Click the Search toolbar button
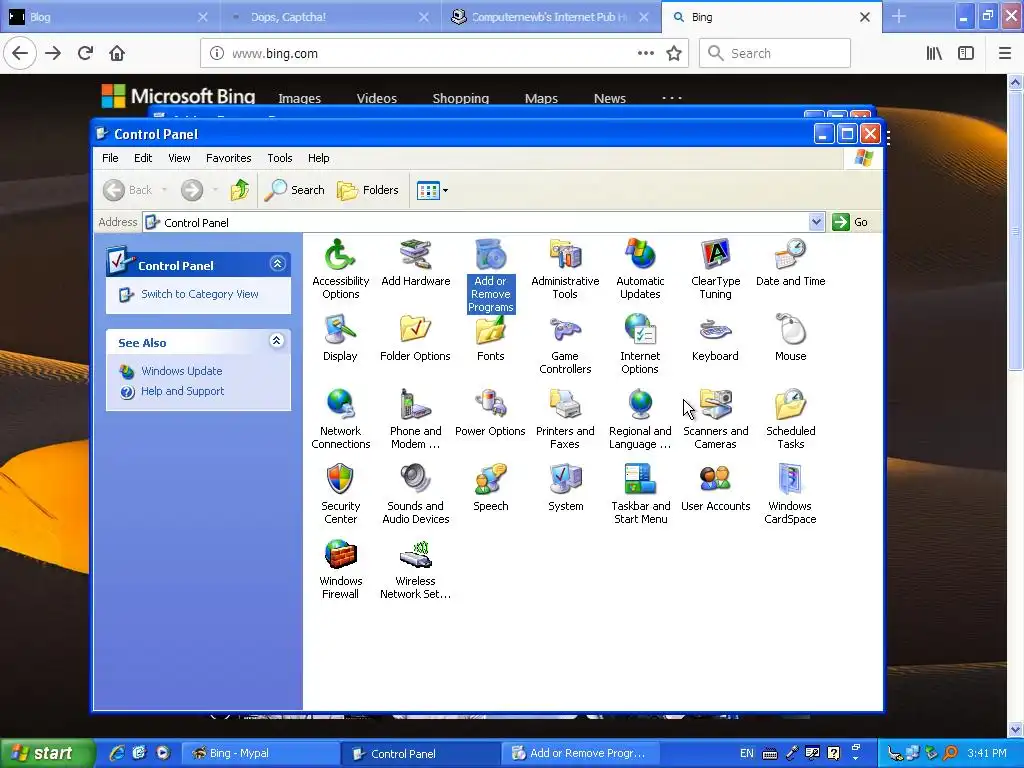Image resolution: width=1024 pixels, height=768 pixels. (295, 190)
